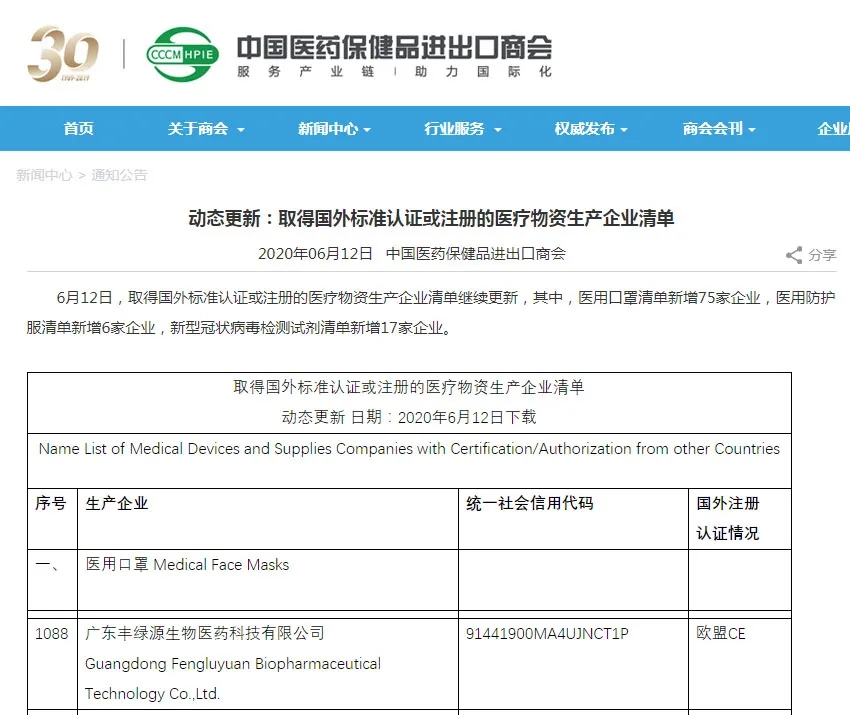This screenshot has width=850, height=715.
Task: Click the 动态更新 日期 line in the table
Action: pos(409,417)
